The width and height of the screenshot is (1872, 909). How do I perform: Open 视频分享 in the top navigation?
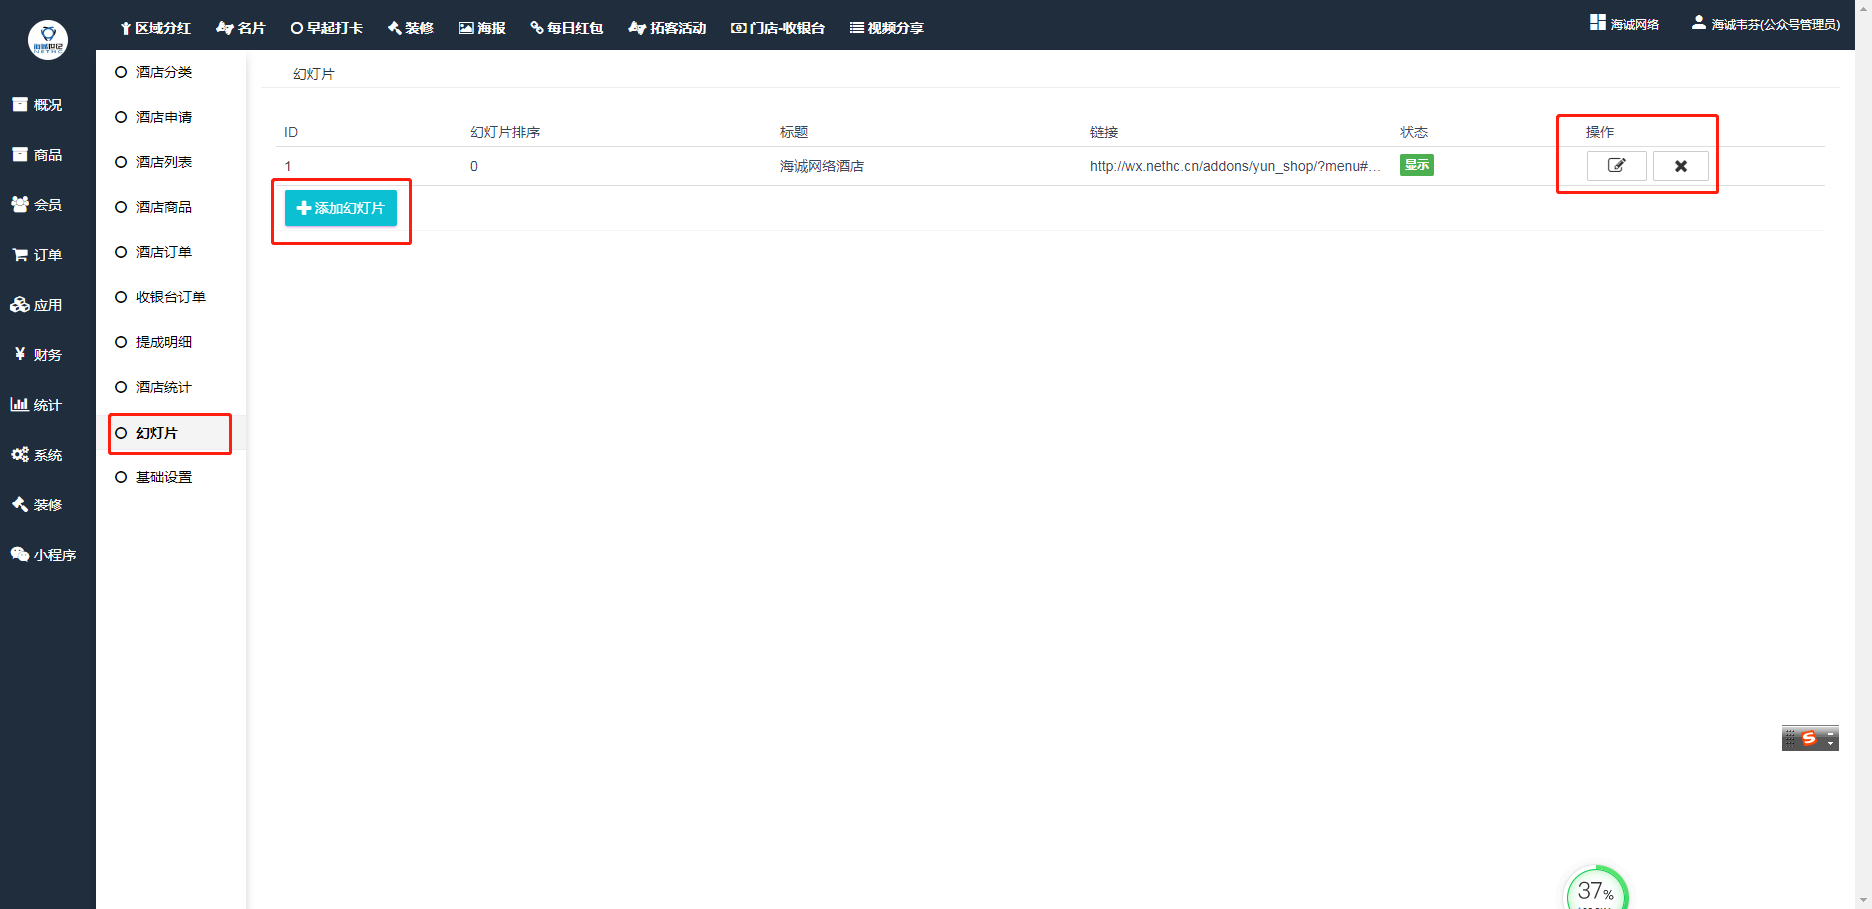[x=887, y=28]
